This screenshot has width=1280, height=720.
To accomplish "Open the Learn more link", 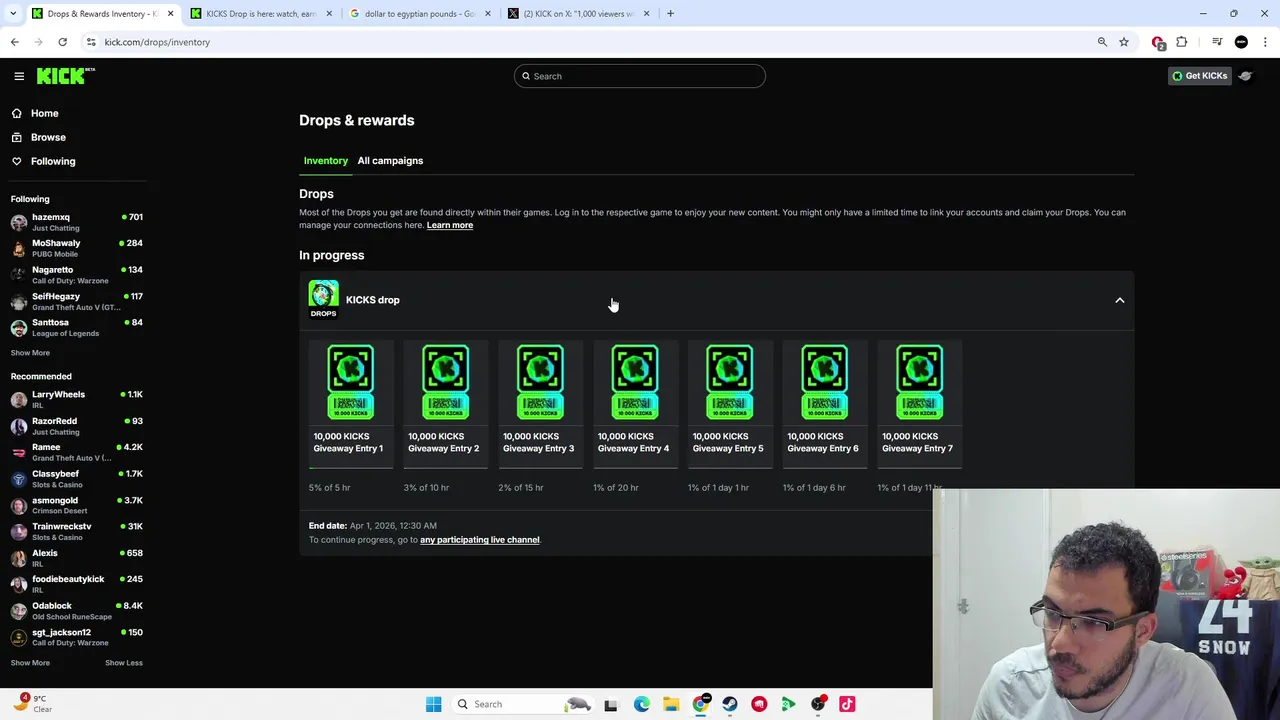I will point(450,225).
